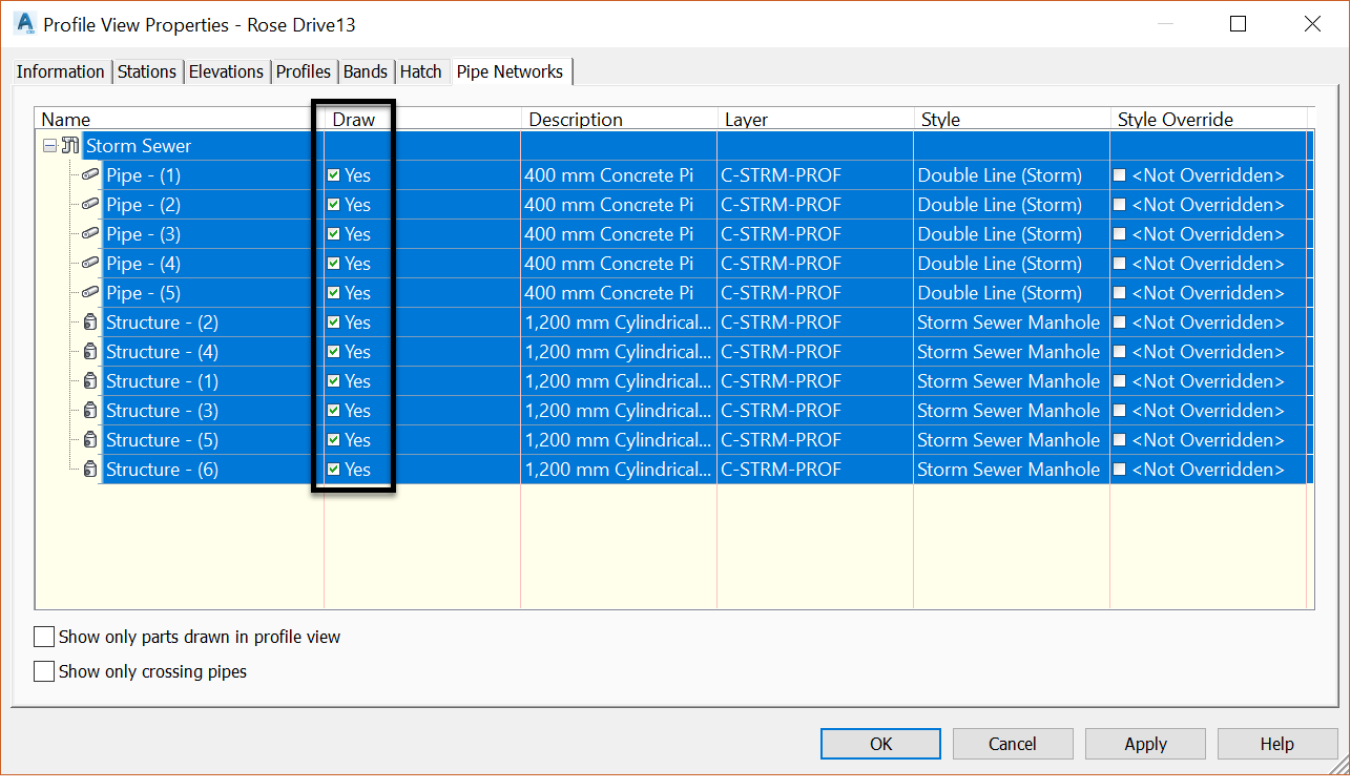Click the Style Override column header
The image size is (1350, 776).
pos(1208,119)
